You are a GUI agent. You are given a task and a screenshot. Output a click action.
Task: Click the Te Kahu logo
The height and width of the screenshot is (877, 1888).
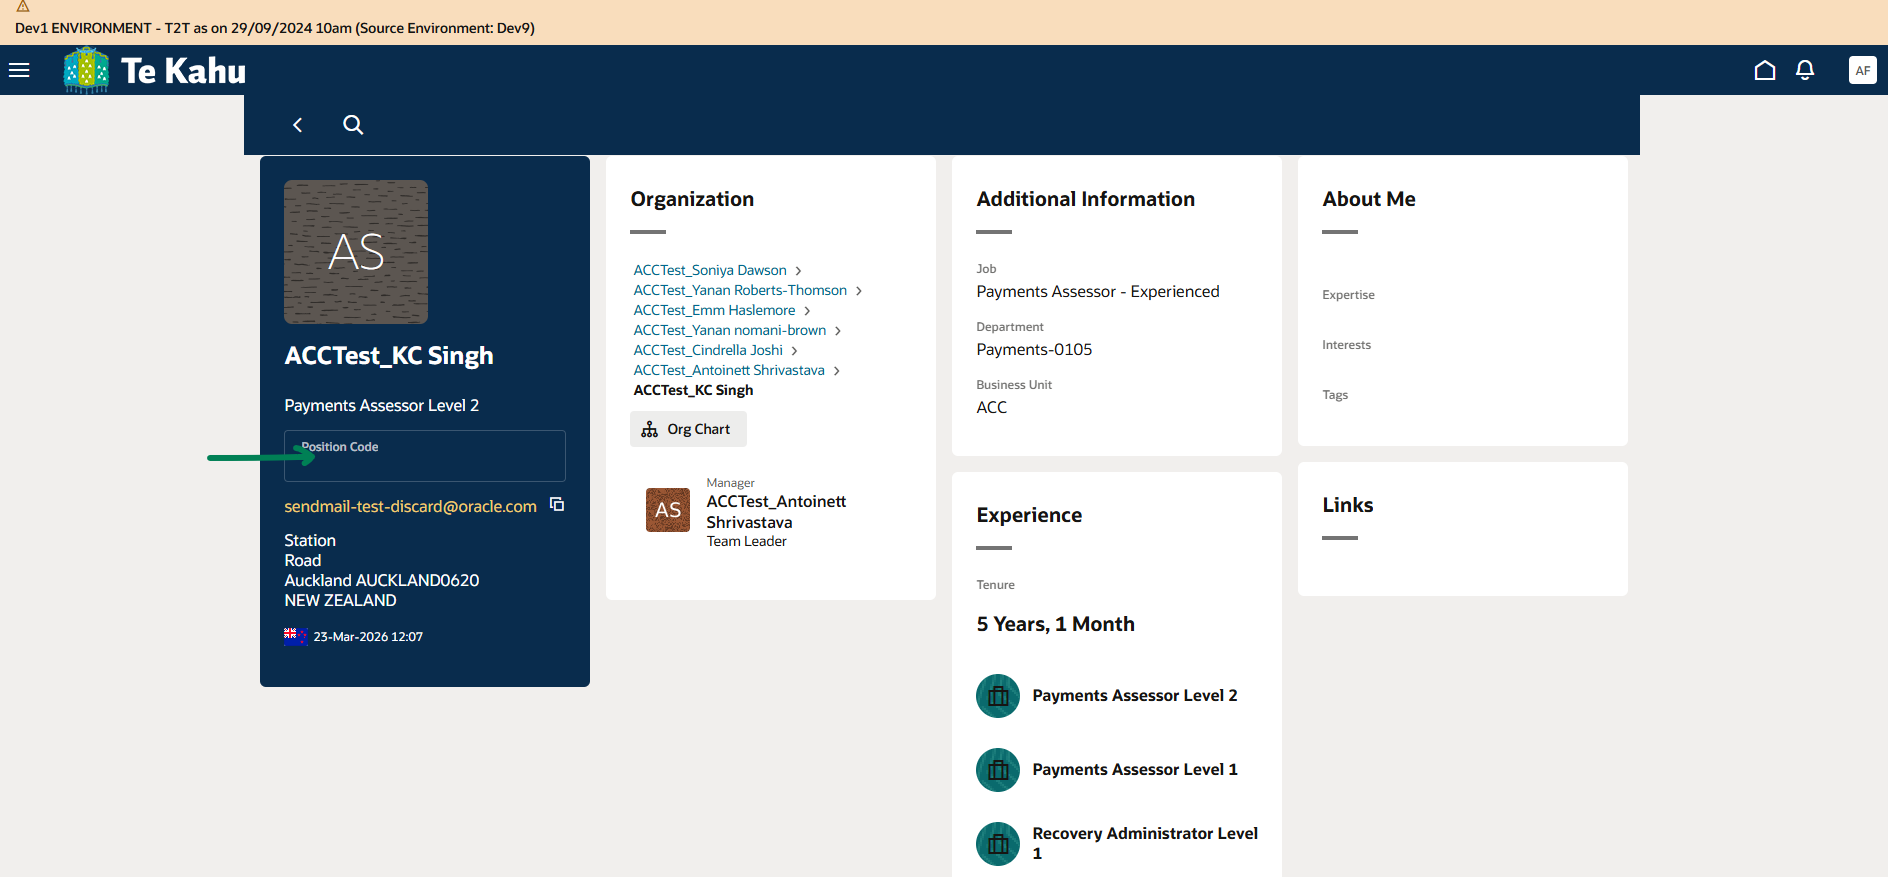[x=86, y=70]
